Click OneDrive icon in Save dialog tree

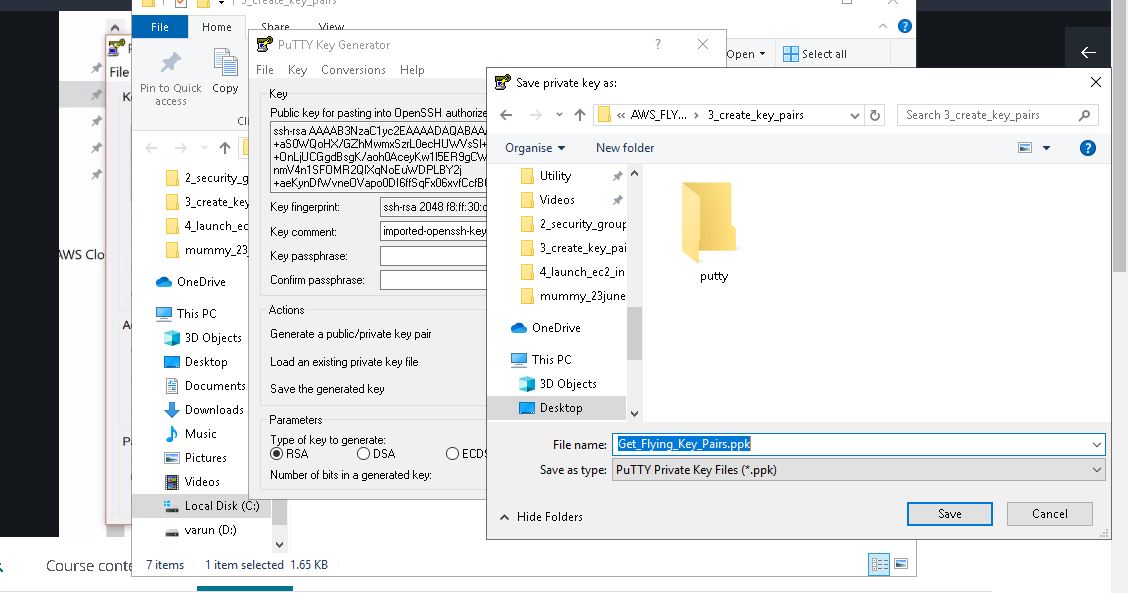[x=519, y=328]
